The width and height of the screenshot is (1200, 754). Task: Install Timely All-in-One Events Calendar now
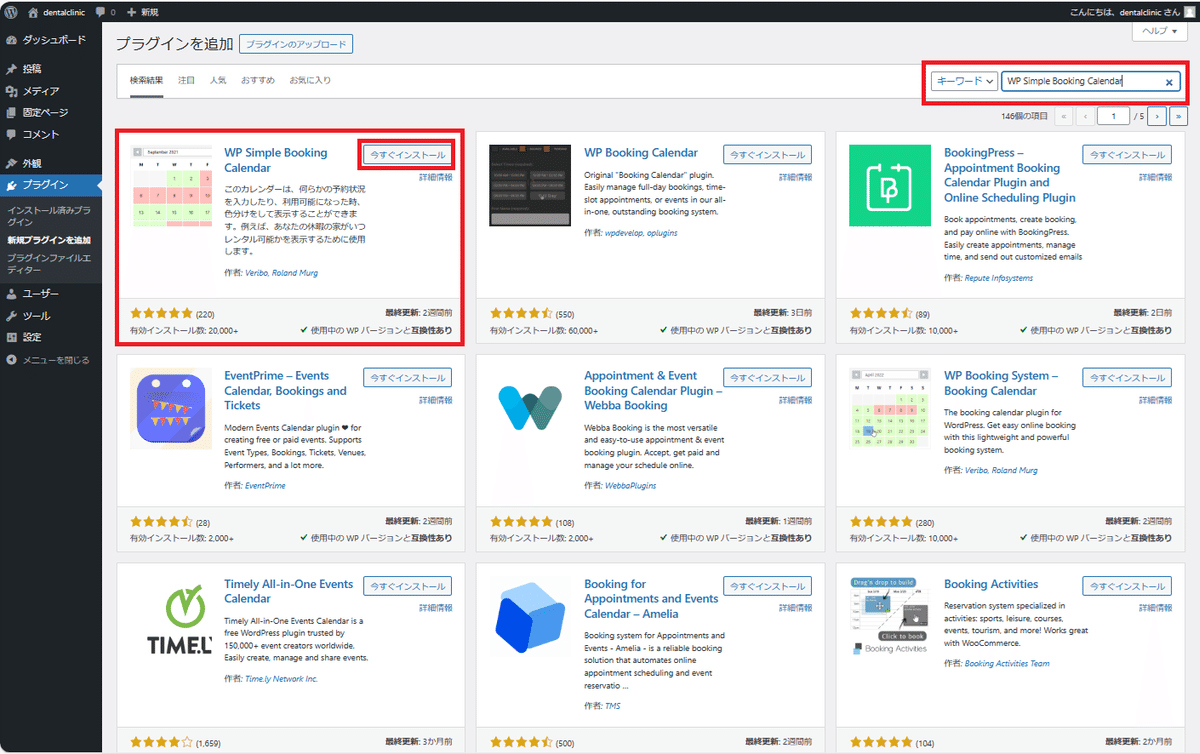[x=407, y=586]
